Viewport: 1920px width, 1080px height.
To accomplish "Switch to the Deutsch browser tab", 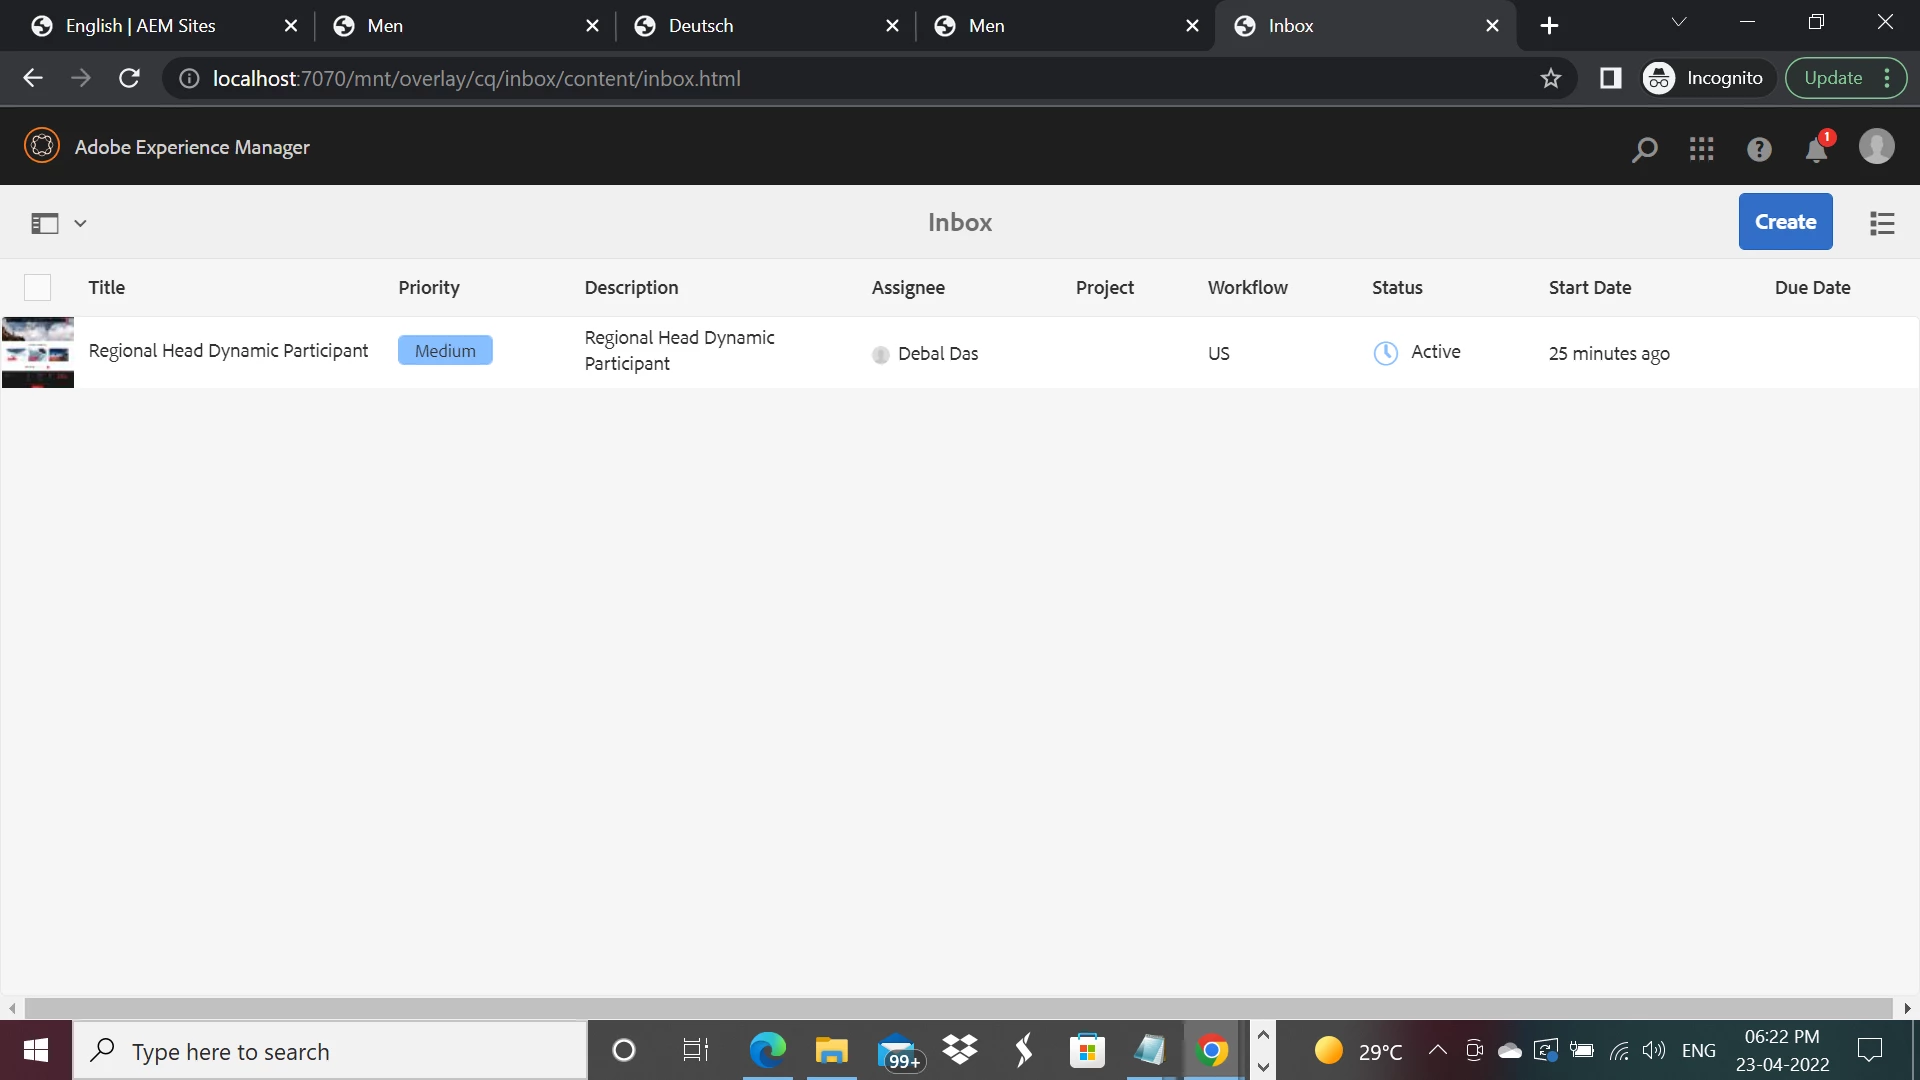I will click(700, 26).
